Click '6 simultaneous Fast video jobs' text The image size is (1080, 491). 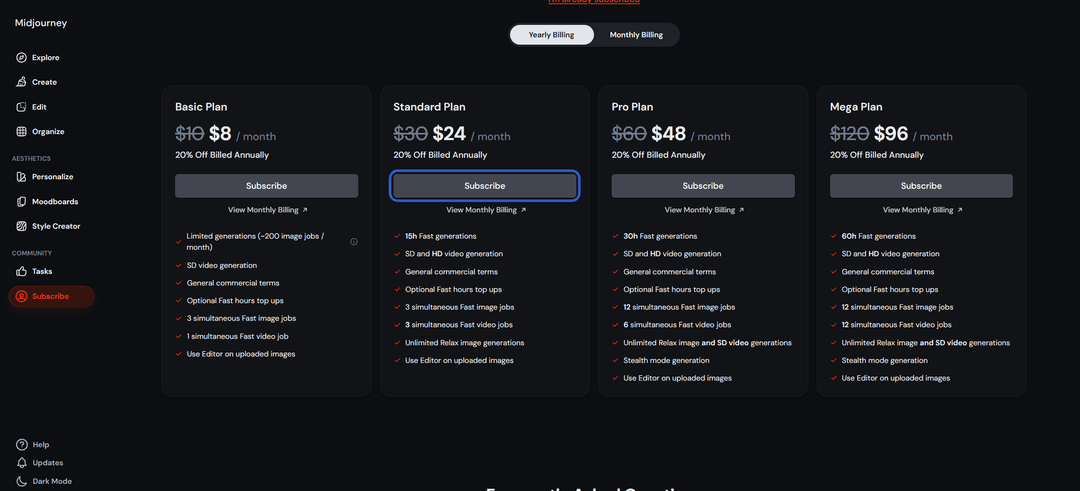pyautogui.click(x=677, y=325)
